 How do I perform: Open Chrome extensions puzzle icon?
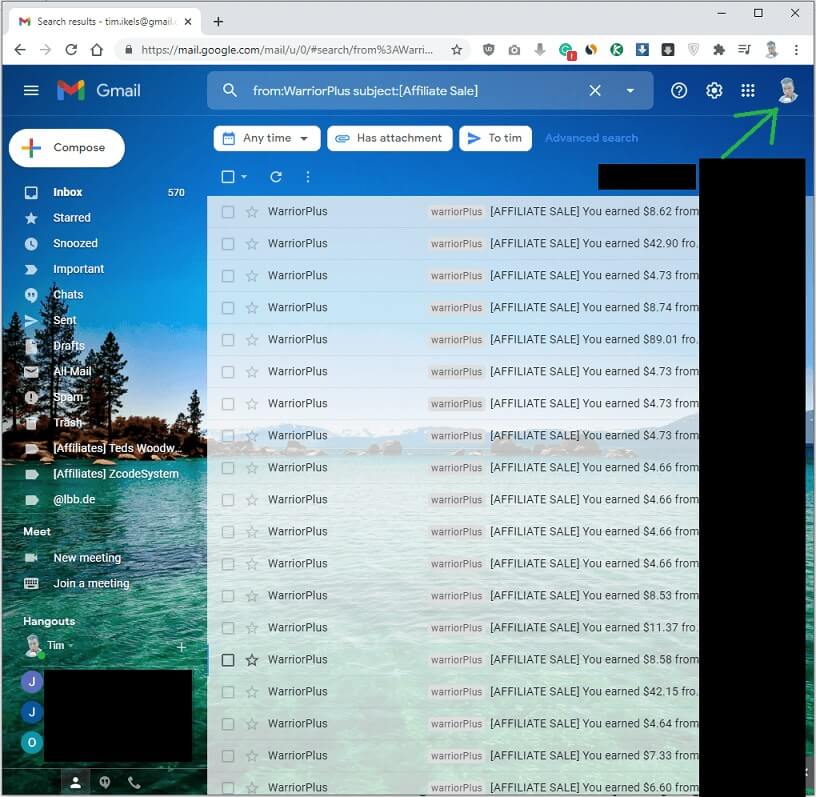[x=719, y=50]
